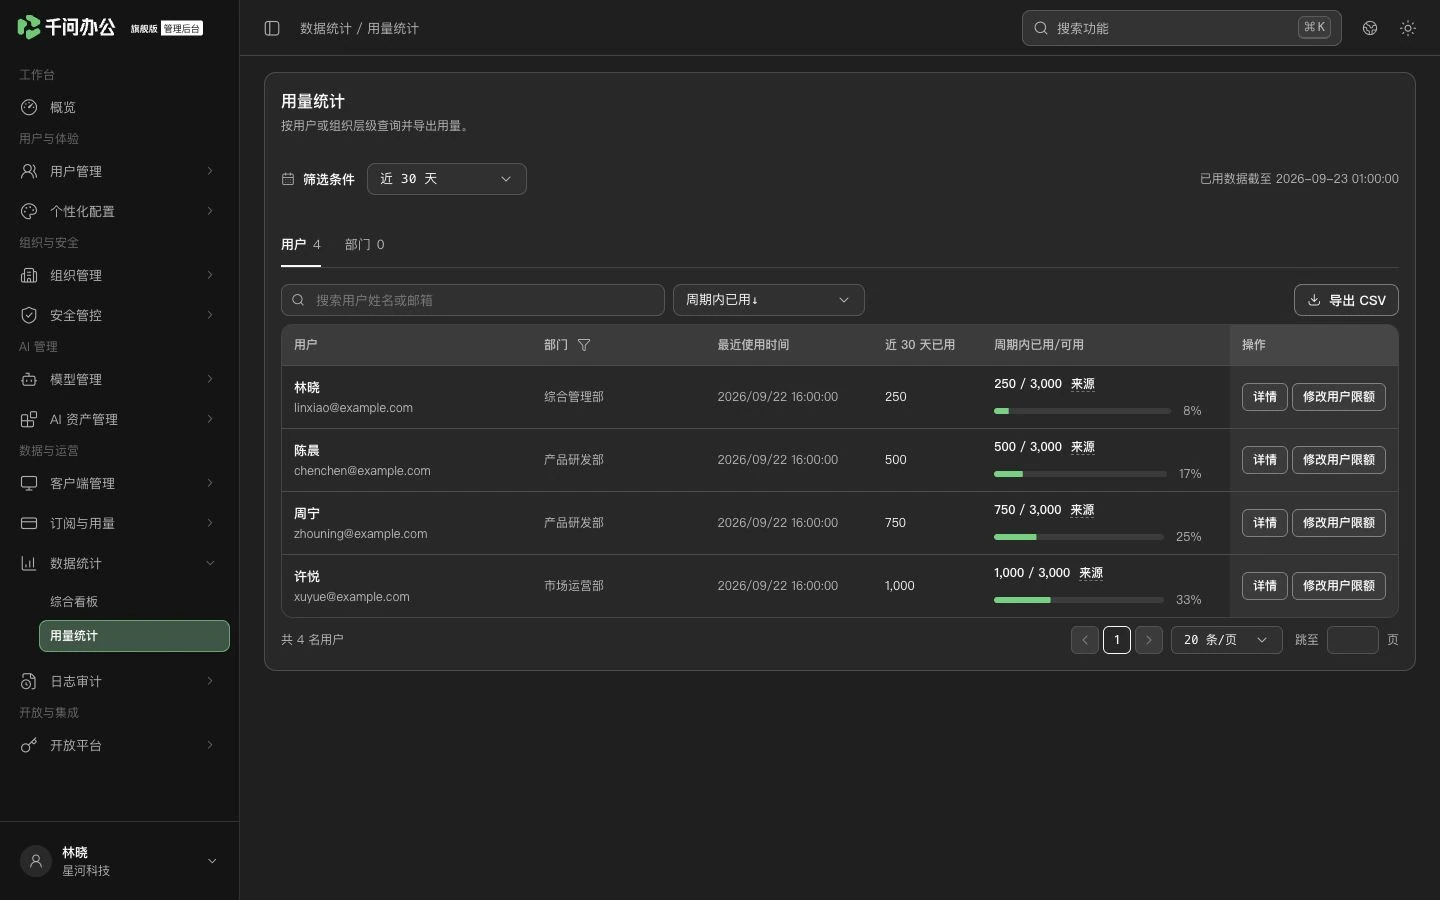Switch theme with the sun icon
1440x900 pixels.
(x=1408, y=28)
